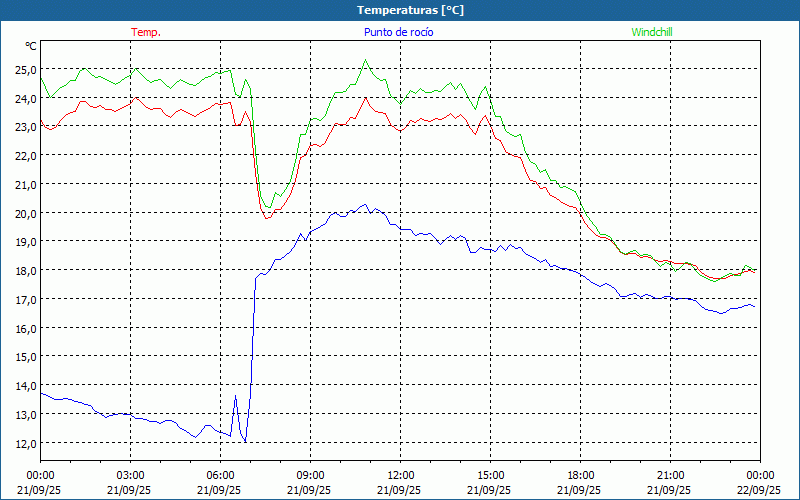800x500 pixels.
Task: Select the green "Windchill" legend label
Action: [x=651, y=32]
